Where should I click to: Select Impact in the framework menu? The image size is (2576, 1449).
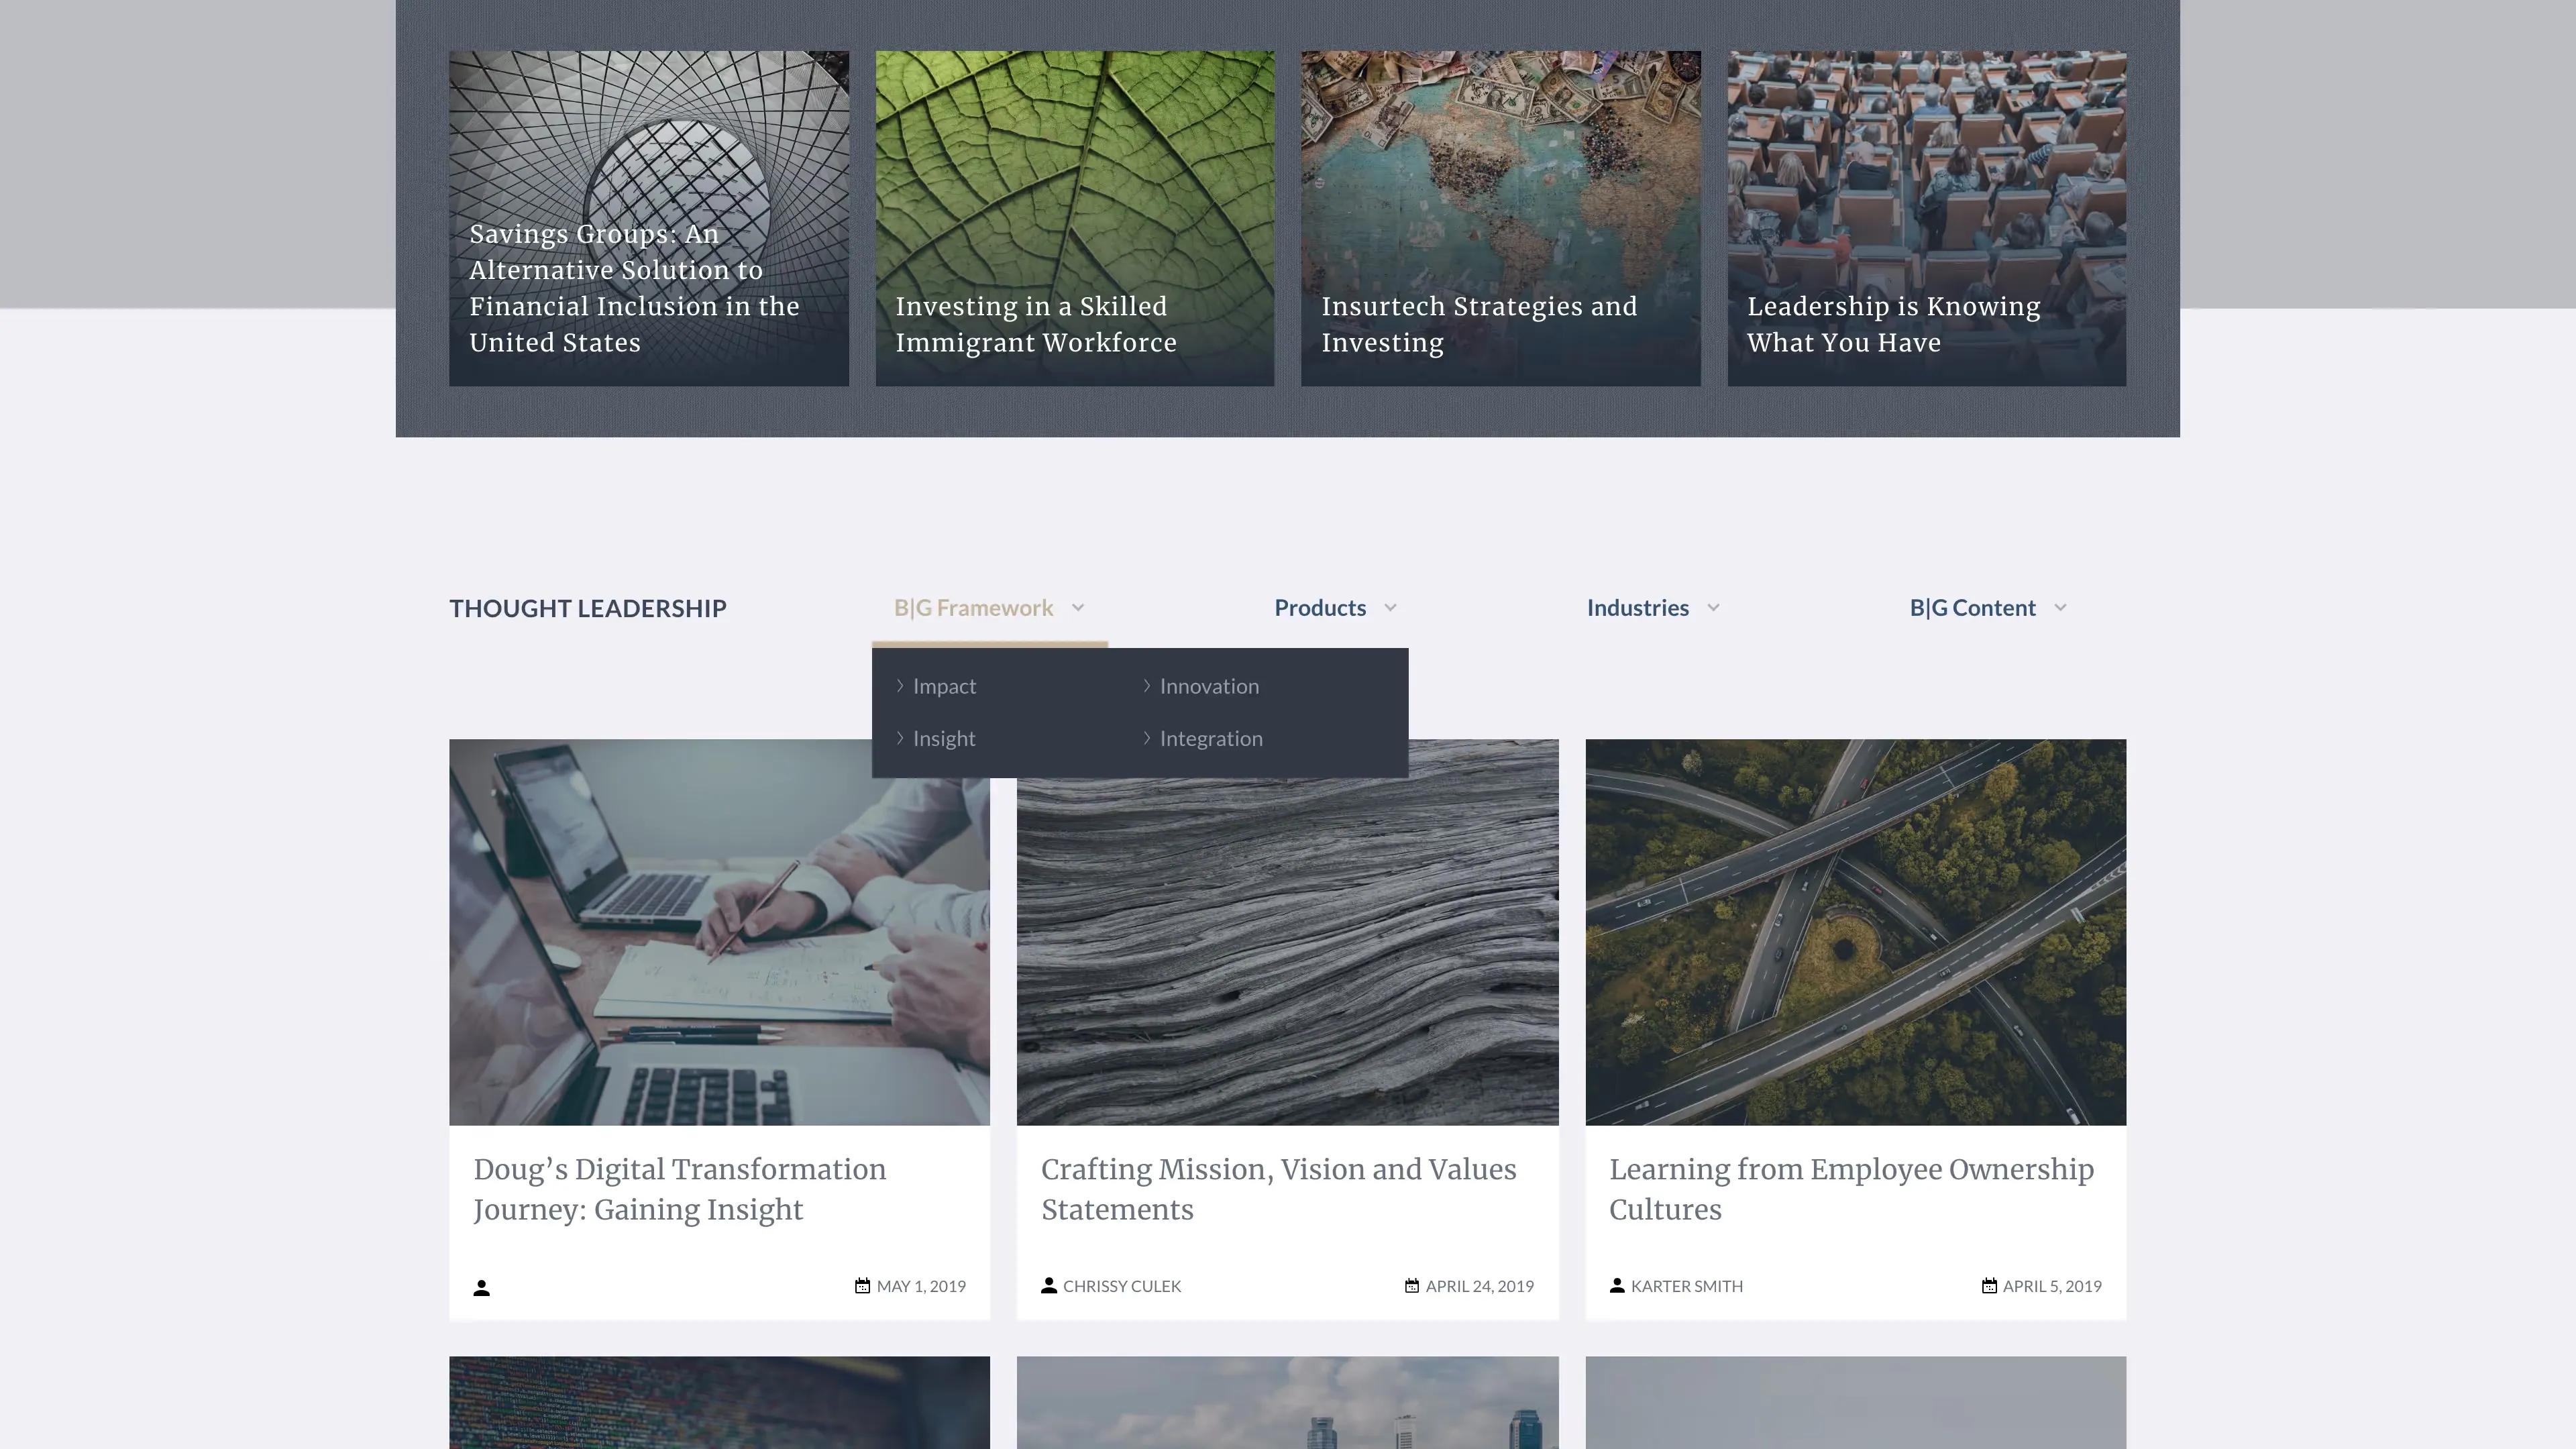944,686
